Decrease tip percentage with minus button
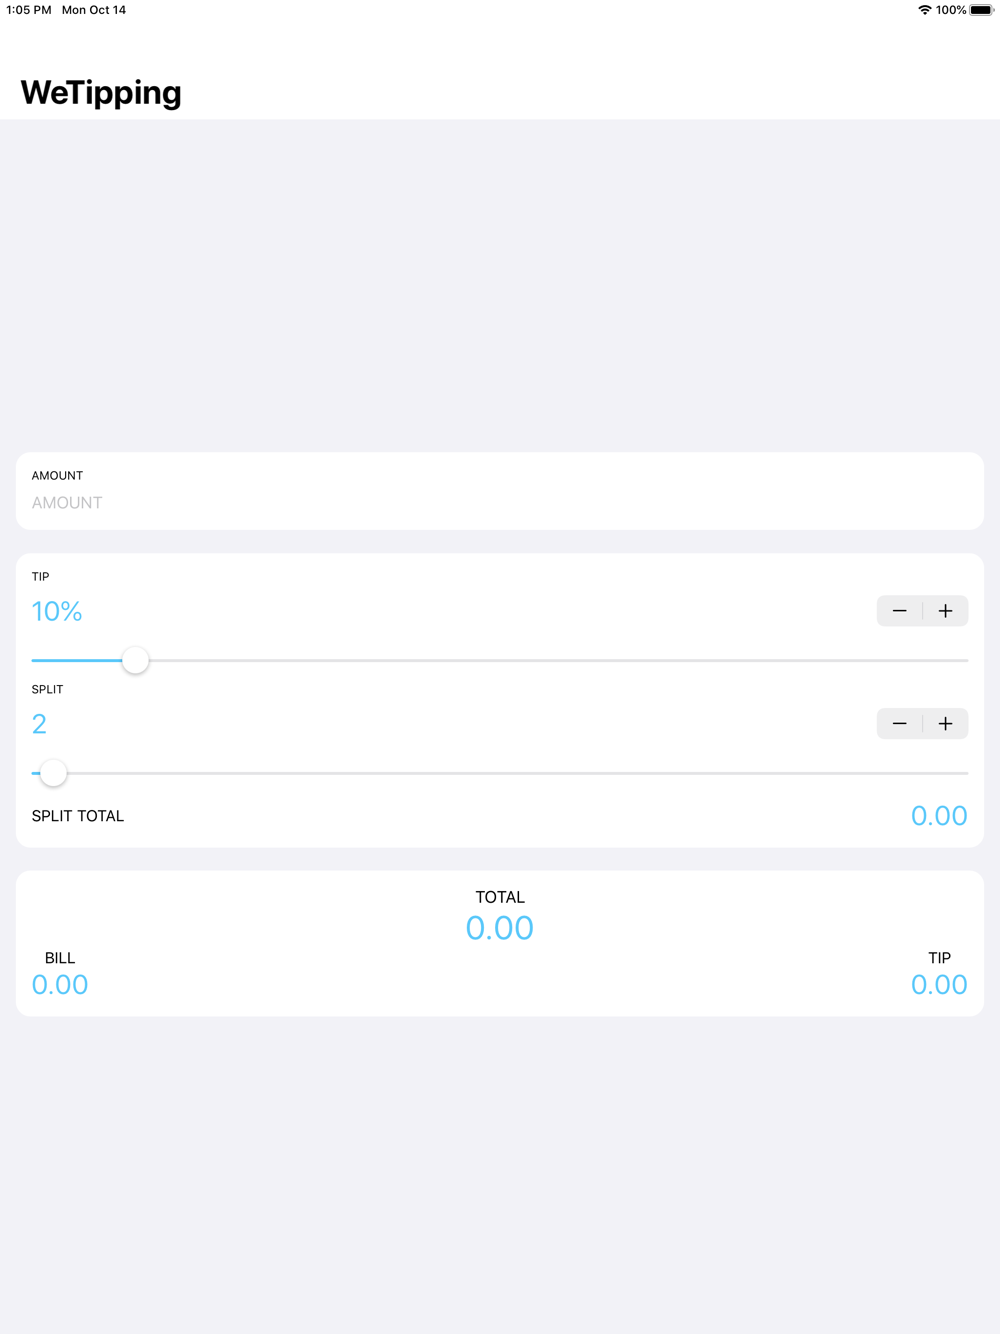The width and height of the screenshot is (1000, 1334). pos(899,611)
